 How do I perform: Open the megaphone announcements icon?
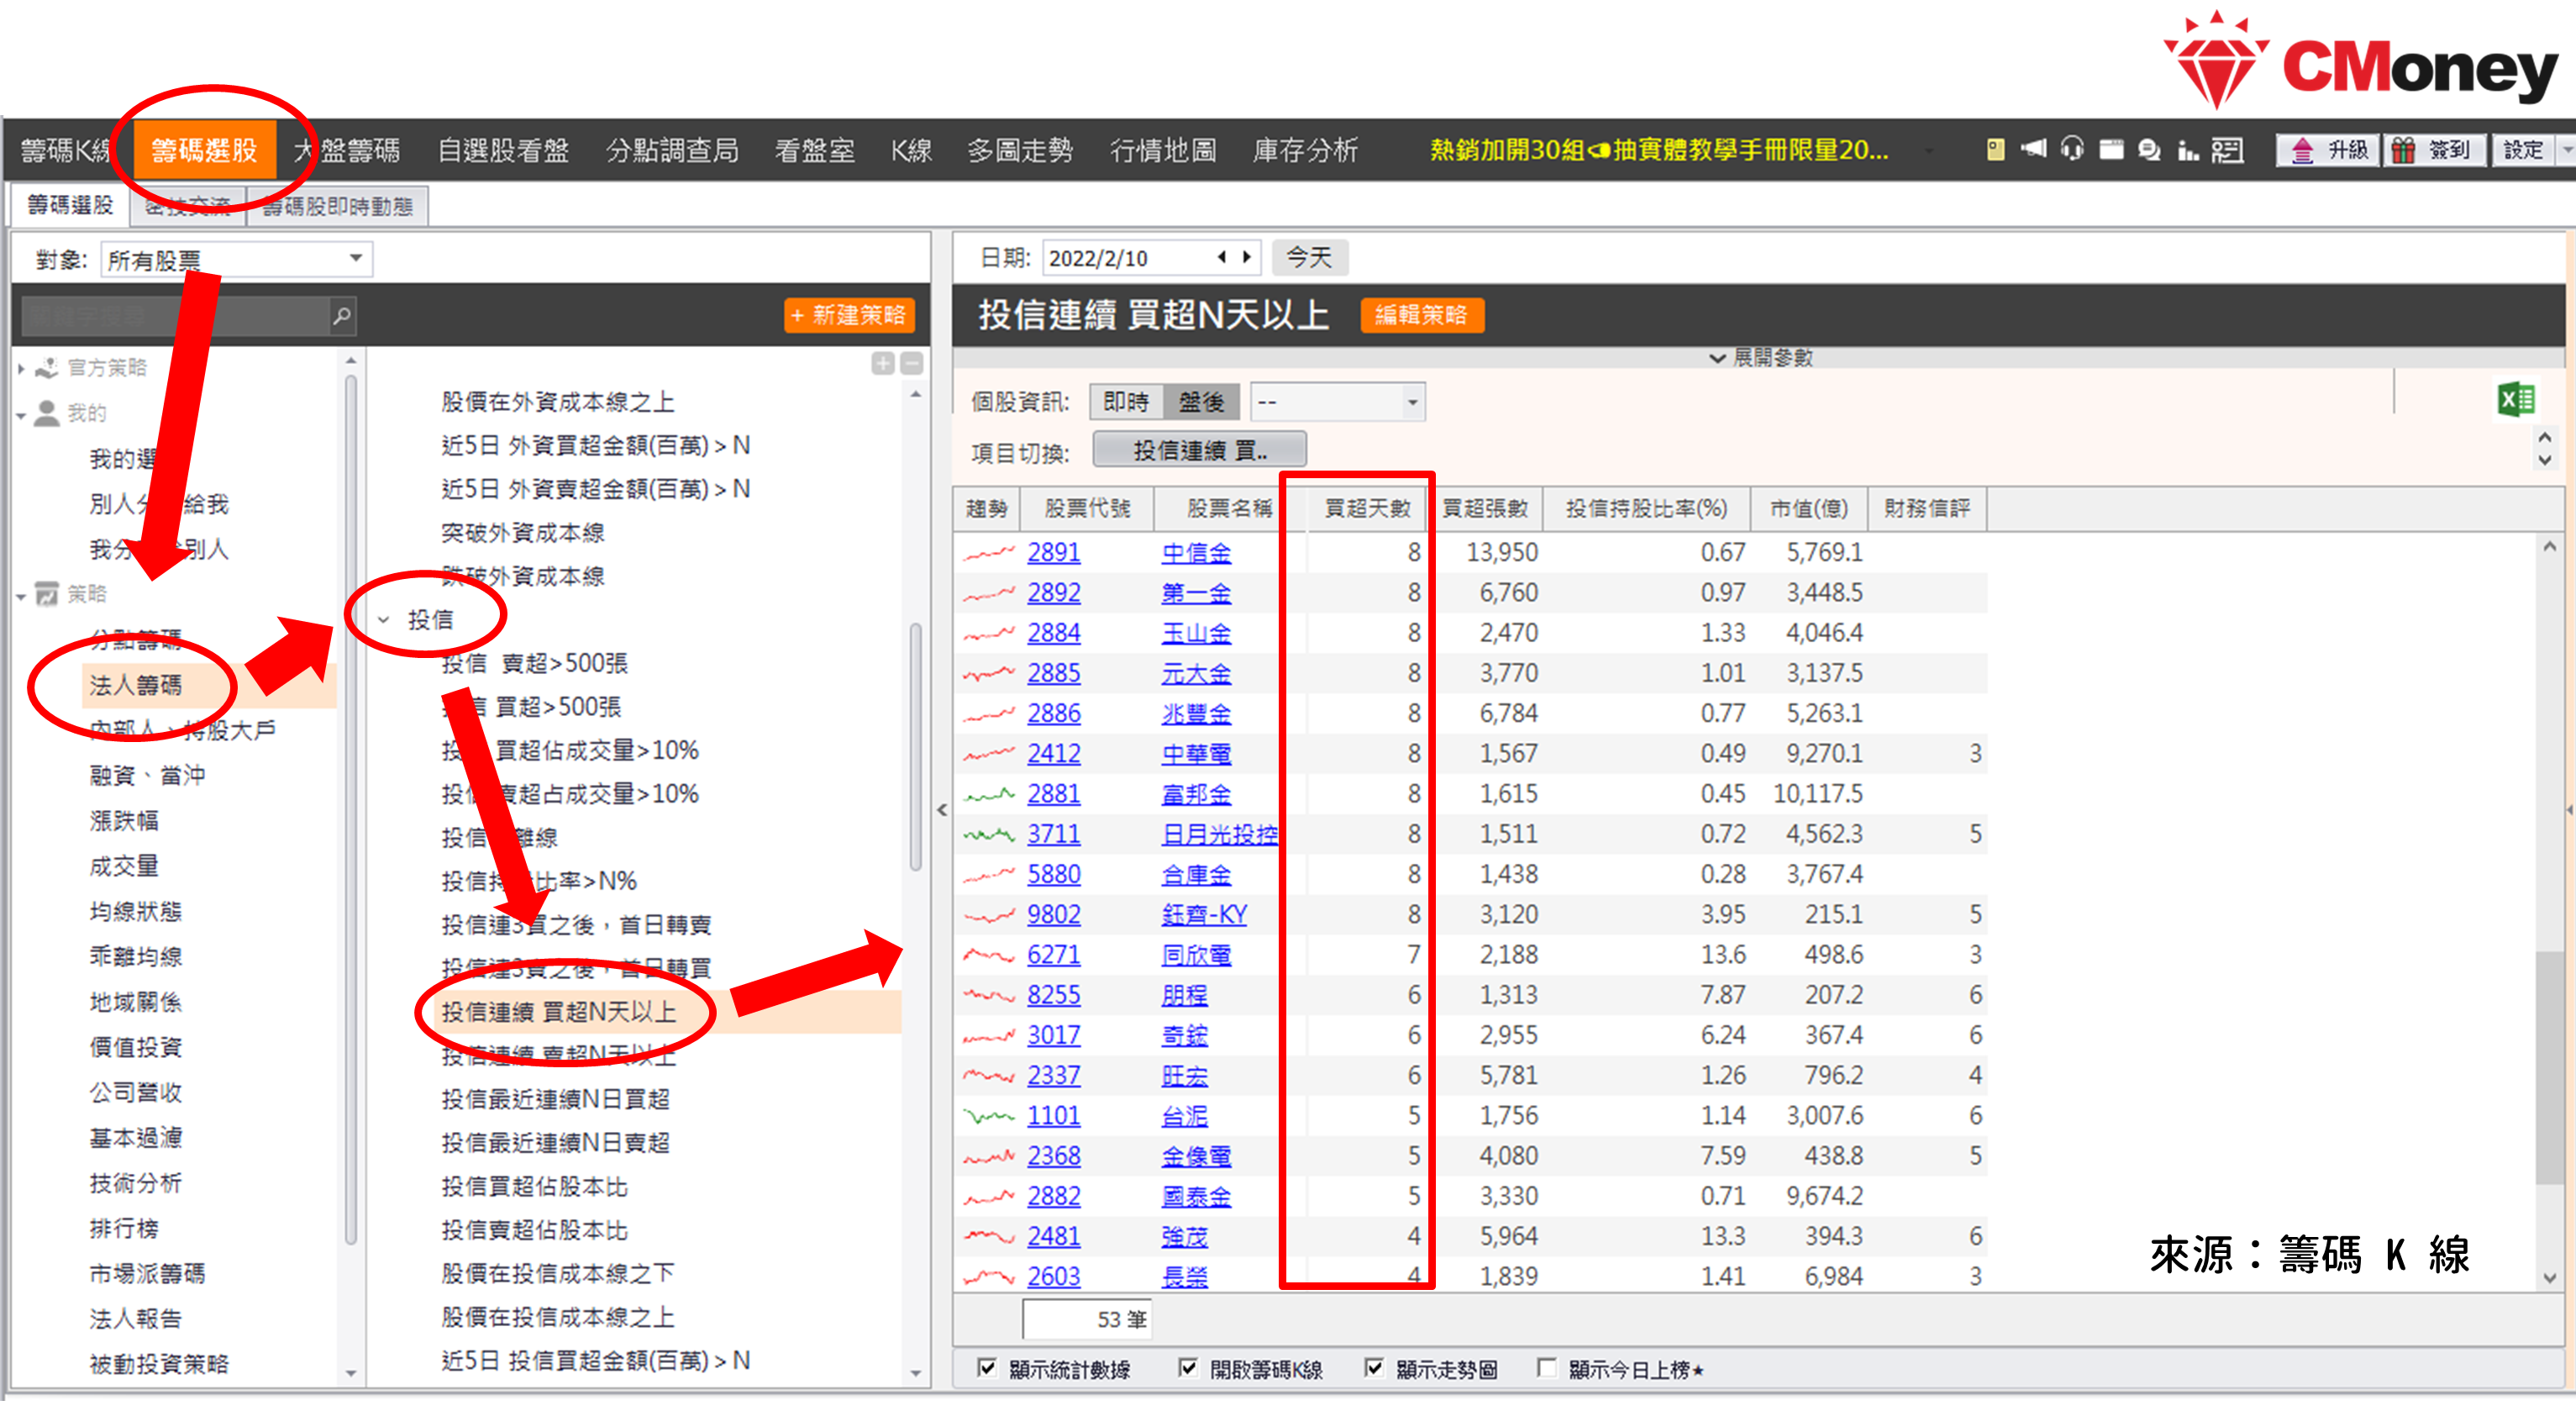pyautogui.click(x=2033, y=150)
